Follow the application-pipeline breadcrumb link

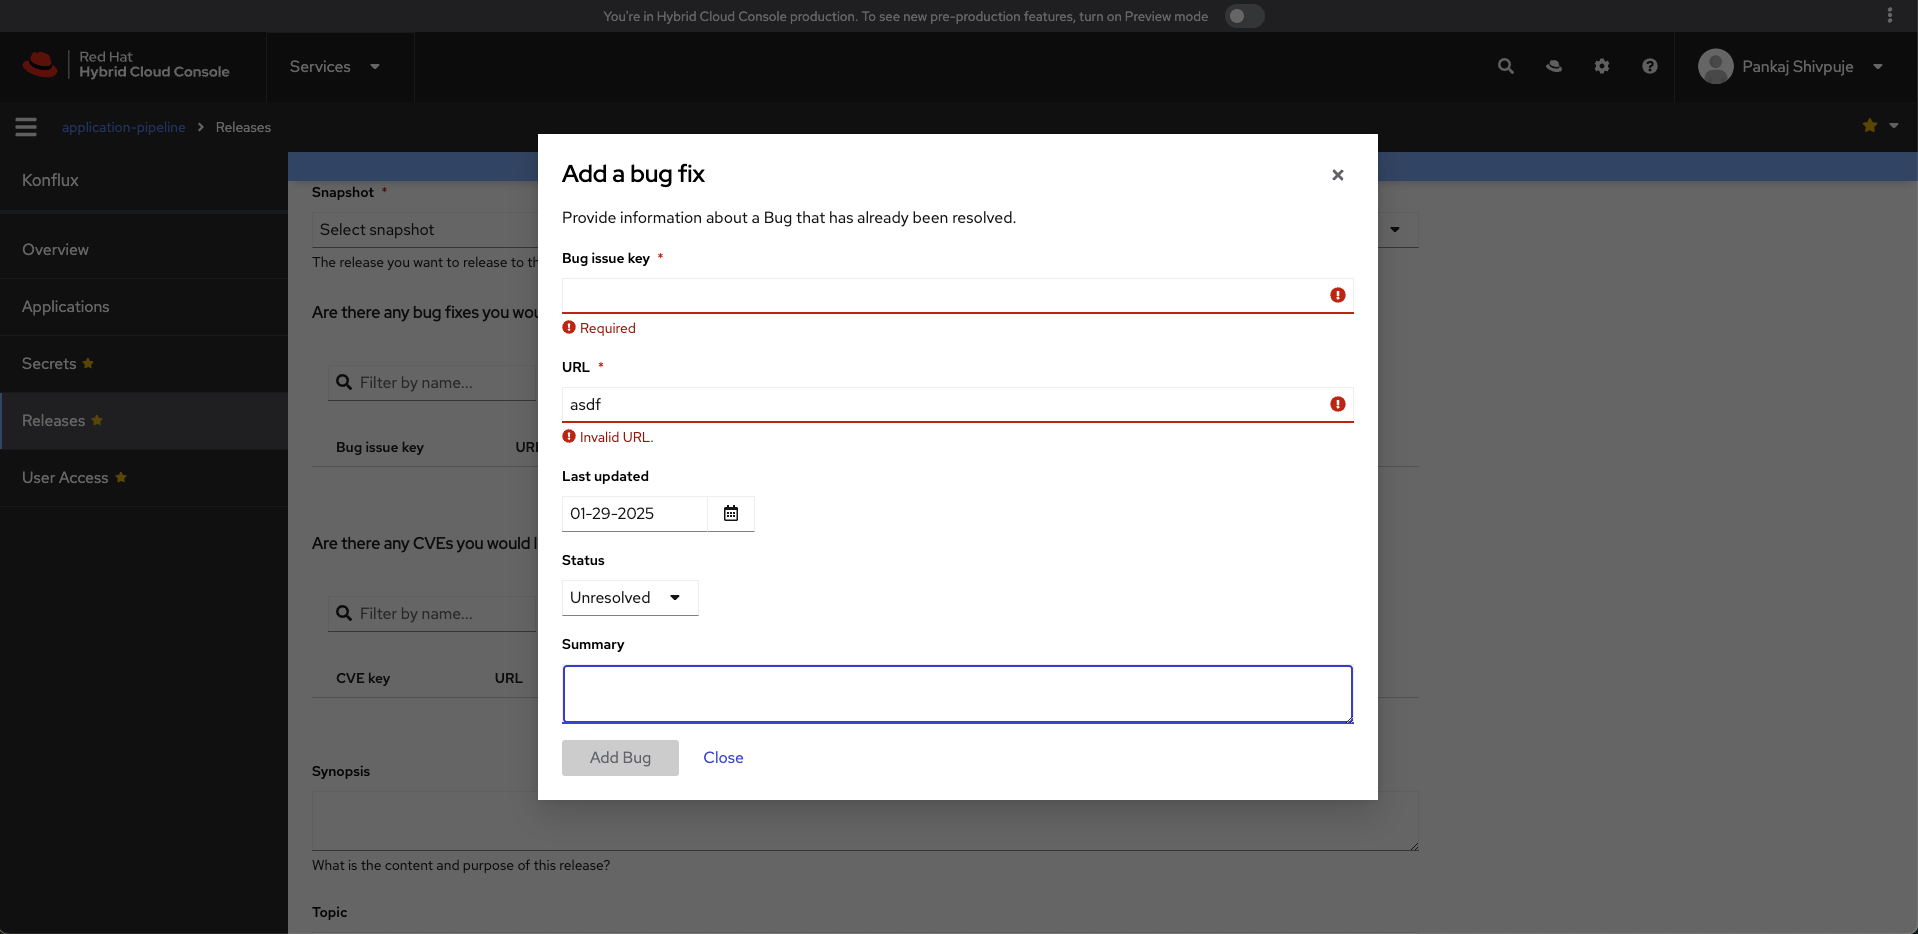tap(124, 127)
